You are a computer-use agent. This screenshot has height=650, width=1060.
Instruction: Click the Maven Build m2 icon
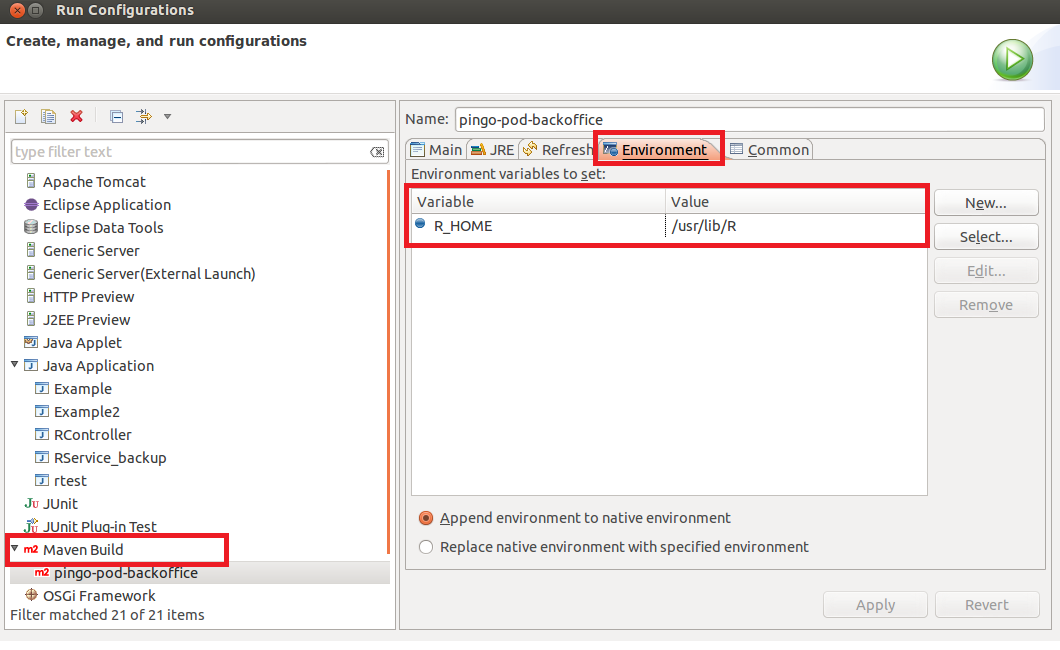tap(31, 549)
